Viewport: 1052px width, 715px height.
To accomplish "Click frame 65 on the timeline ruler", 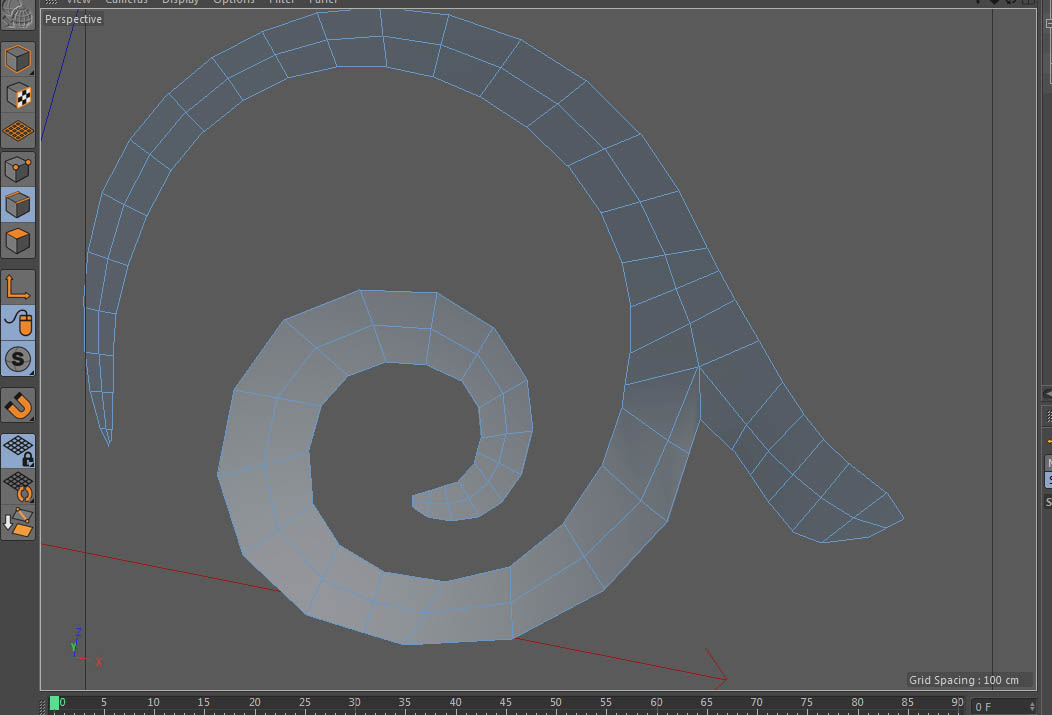I will coord(706,702).
